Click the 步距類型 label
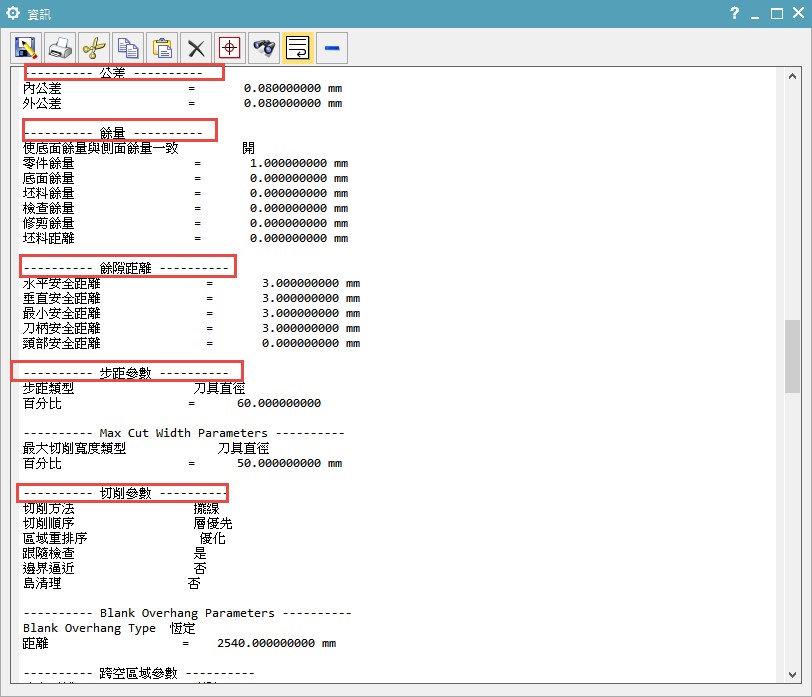This screenshot has width=812, height=697. (x=49, y=388)
